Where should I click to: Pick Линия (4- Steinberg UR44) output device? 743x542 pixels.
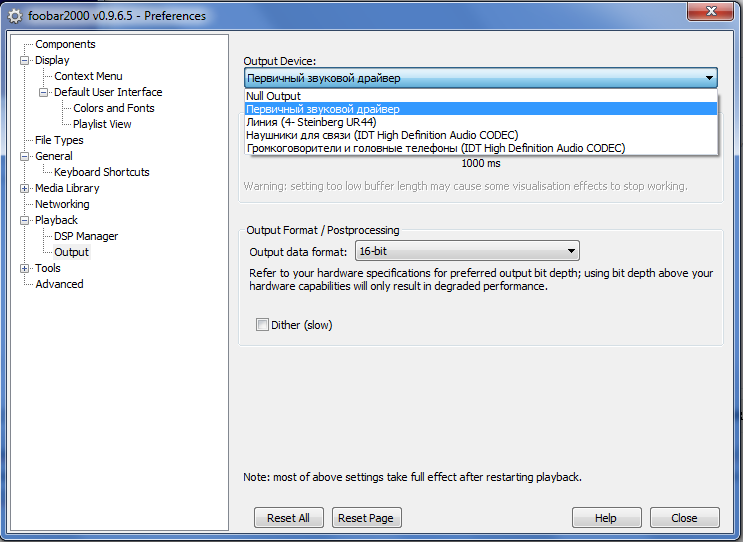[x=481, y=122]
